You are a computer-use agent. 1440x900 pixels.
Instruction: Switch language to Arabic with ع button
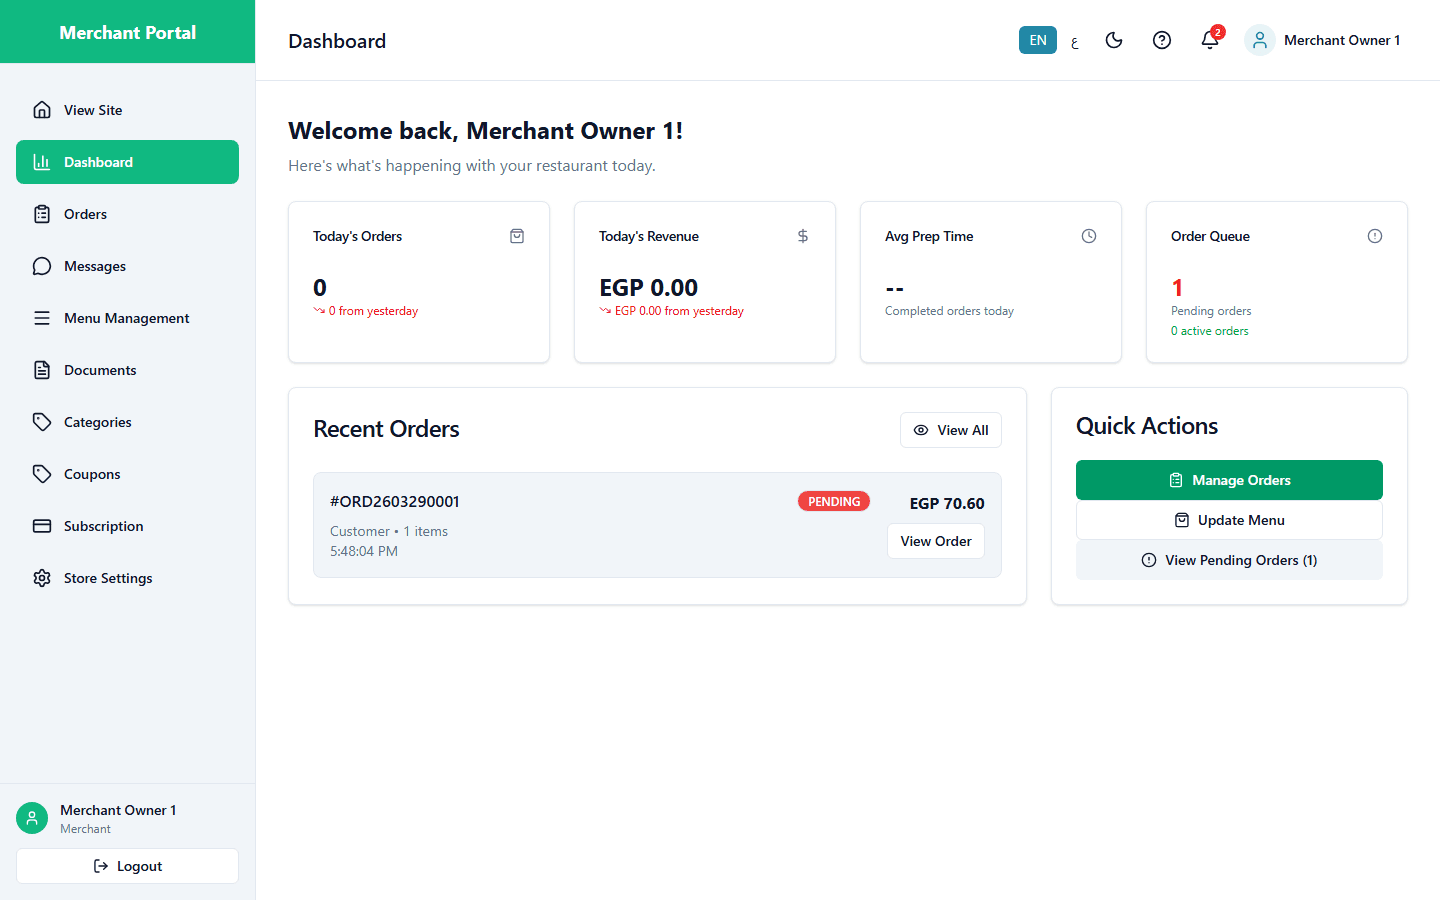coord(1075,41)
